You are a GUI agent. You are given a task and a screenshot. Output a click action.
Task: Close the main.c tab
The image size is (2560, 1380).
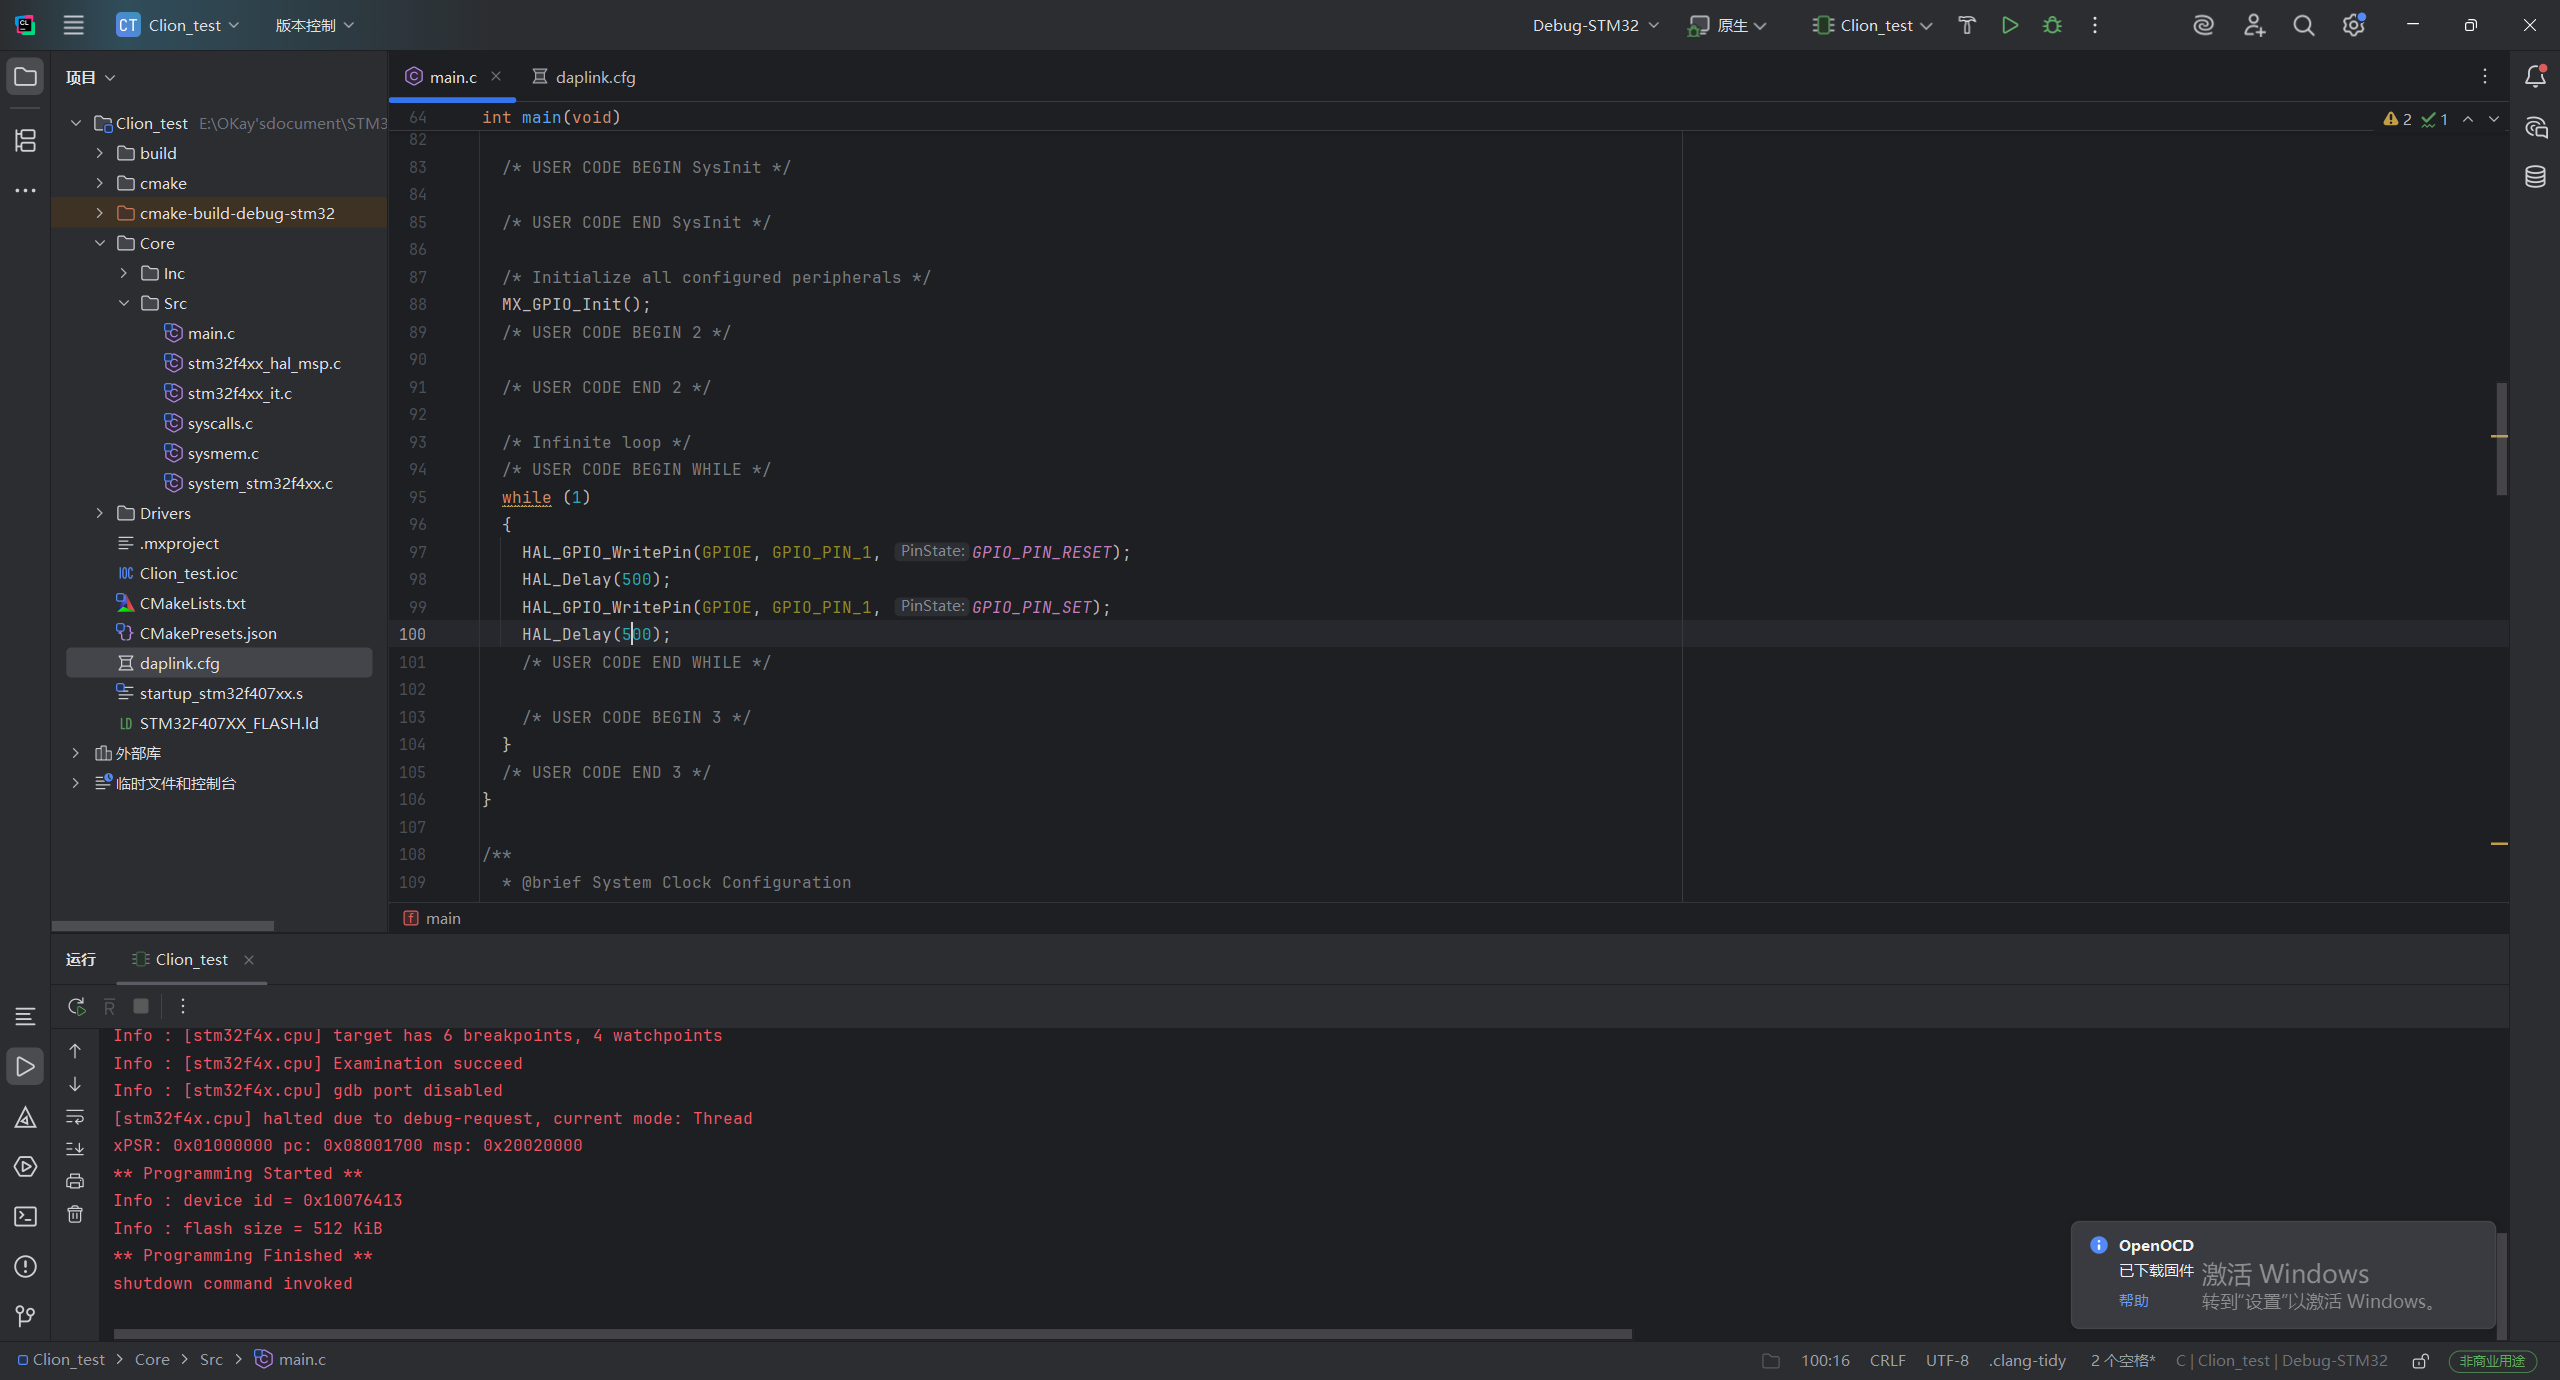(x=496, y=76)
